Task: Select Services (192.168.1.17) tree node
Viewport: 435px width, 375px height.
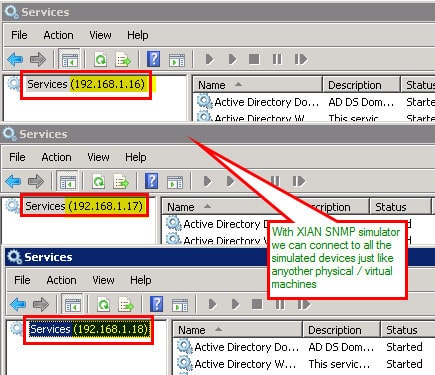Action: [x=84, y=206]
